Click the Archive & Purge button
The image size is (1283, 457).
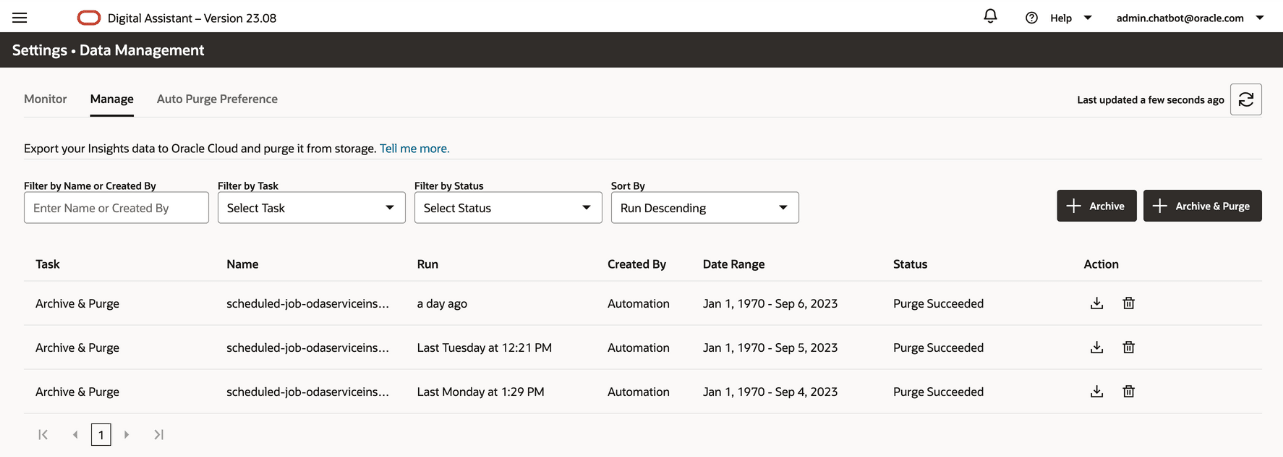pos(1201,206)
